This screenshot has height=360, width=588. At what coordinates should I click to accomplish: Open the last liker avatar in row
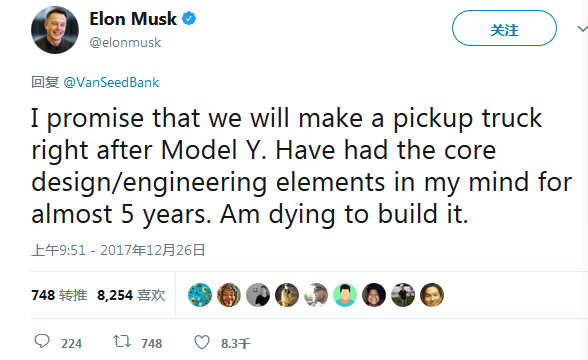coord(432,295)
